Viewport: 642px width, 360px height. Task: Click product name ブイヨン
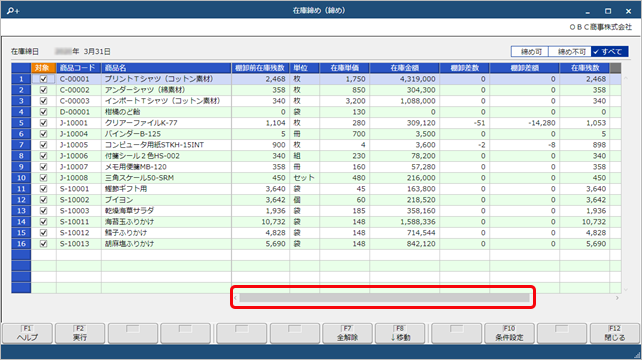pos(119,200)
